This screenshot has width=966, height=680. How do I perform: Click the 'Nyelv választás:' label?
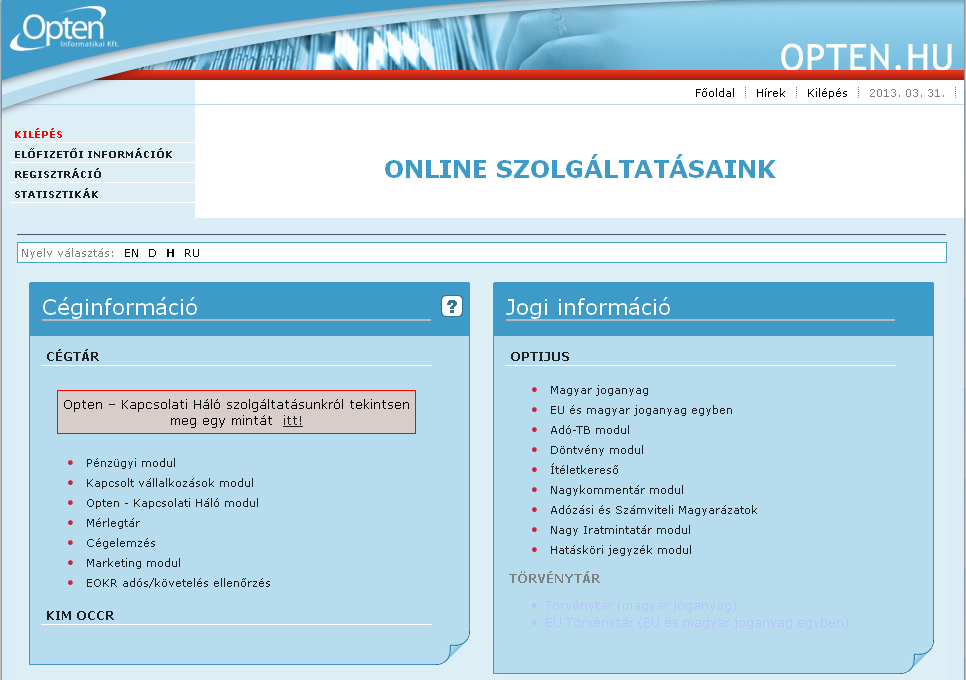[x=68, y=253]
